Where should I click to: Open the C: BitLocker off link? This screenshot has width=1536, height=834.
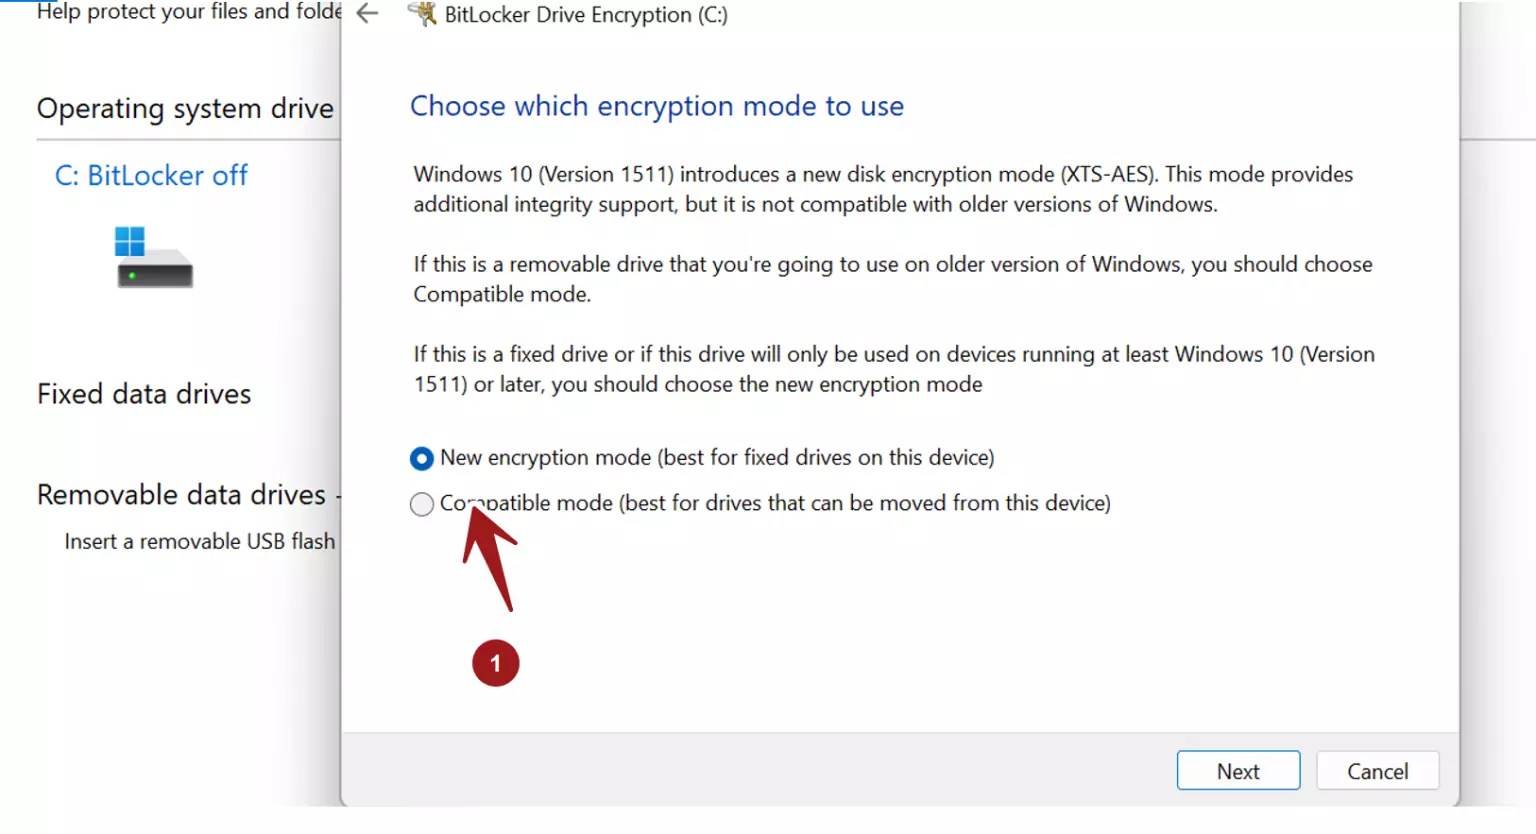(x=150, y=175)
